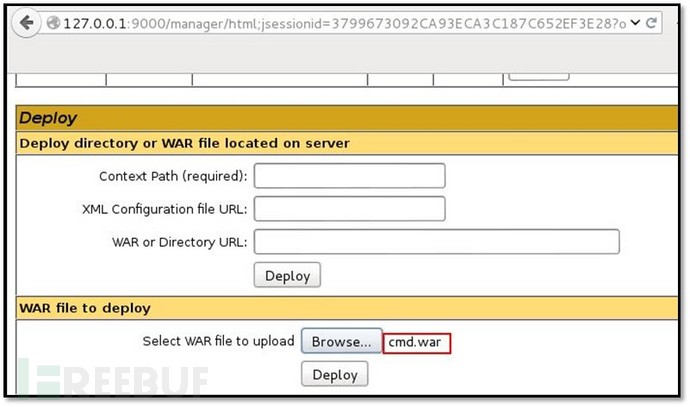The height and width of the screenshot is (407, 690).
Task: Click the Context Path input field
Action: pyautogui.click(x=349, y=176)
